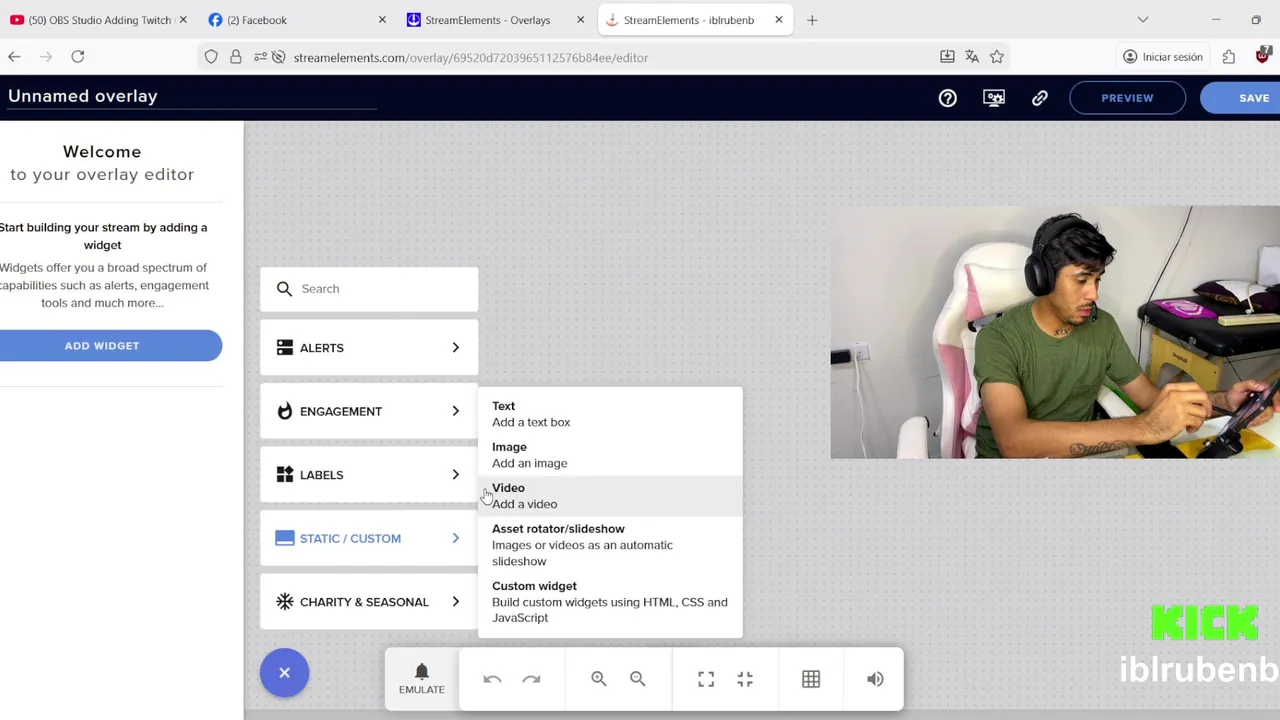
Task: Click the EMULATE label
Action: coord(421,690)
